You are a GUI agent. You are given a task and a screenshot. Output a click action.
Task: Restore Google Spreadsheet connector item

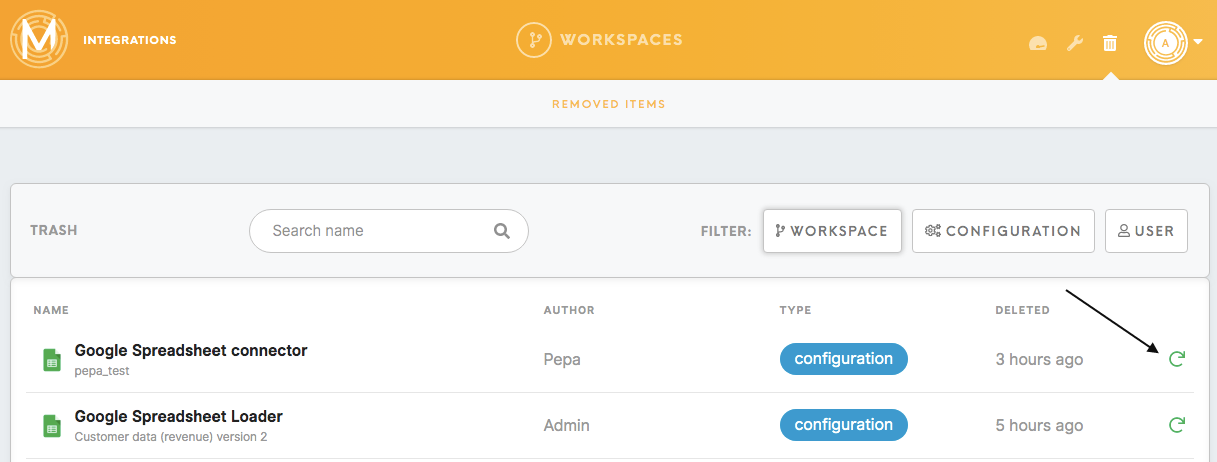tap(1177, 359)
